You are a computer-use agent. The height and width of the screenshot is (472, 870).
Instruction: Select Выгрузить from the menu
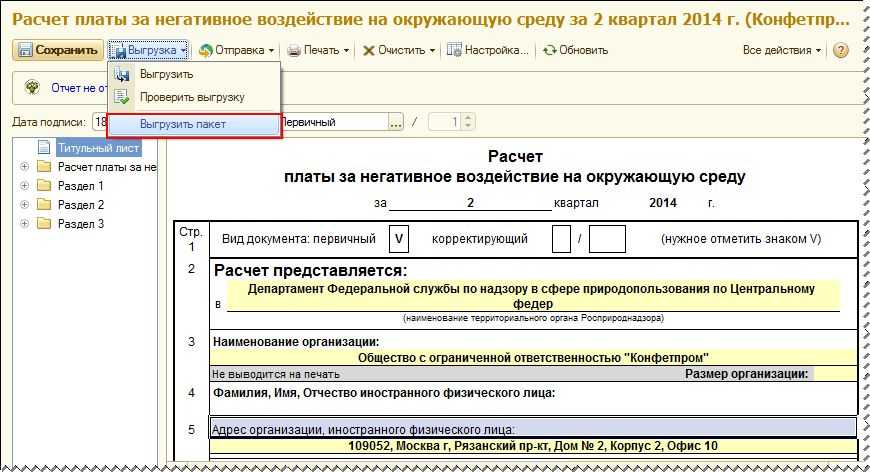tap(167, 74)
